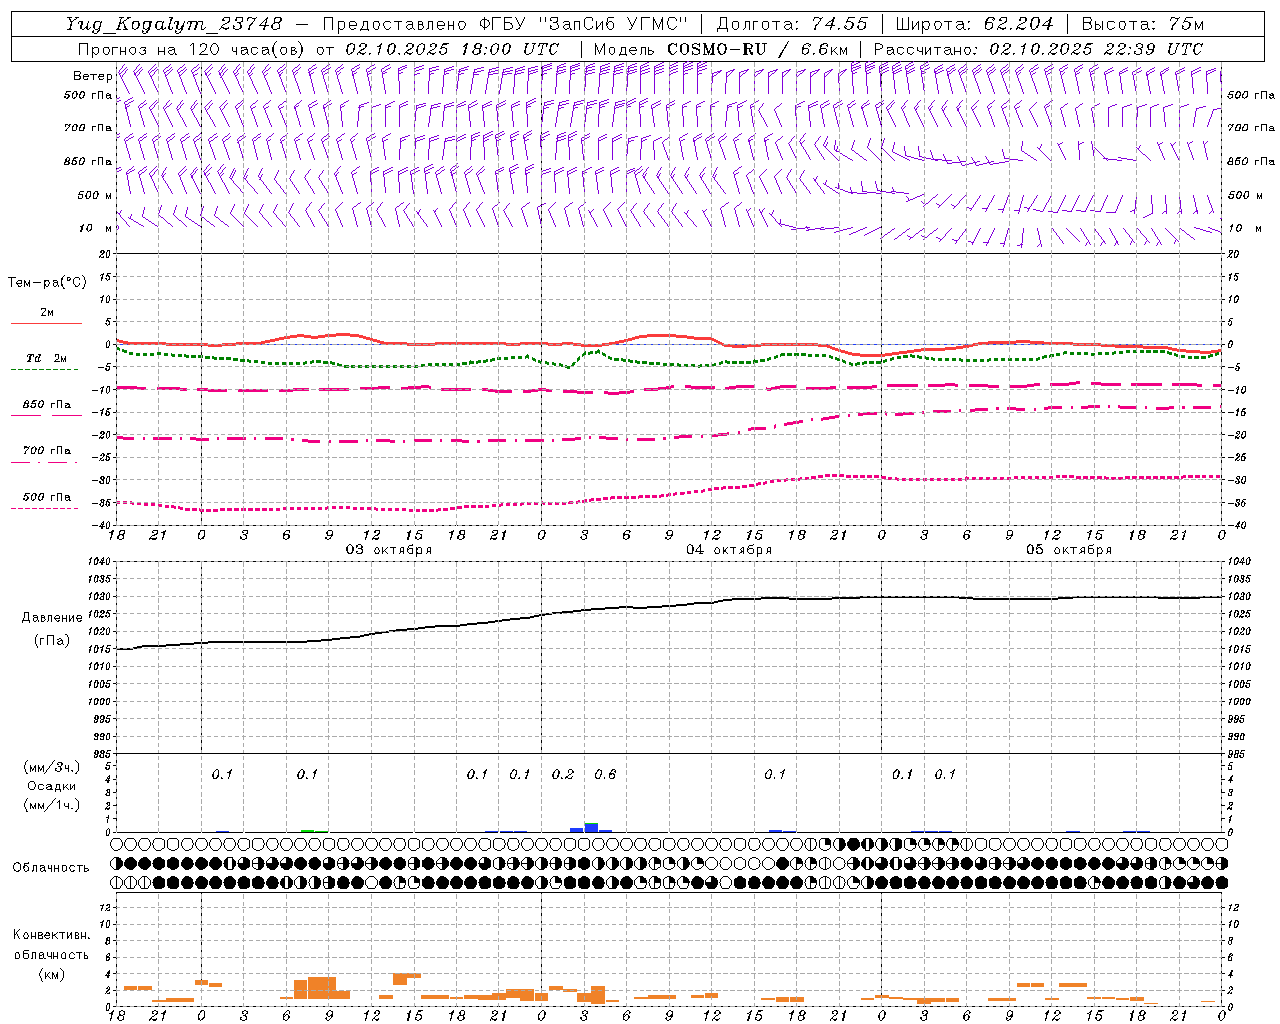Click the 10 м wind level label on left
Image resolution: width=1280 pixels, height=1024 pixels.
tap(97, 228)
